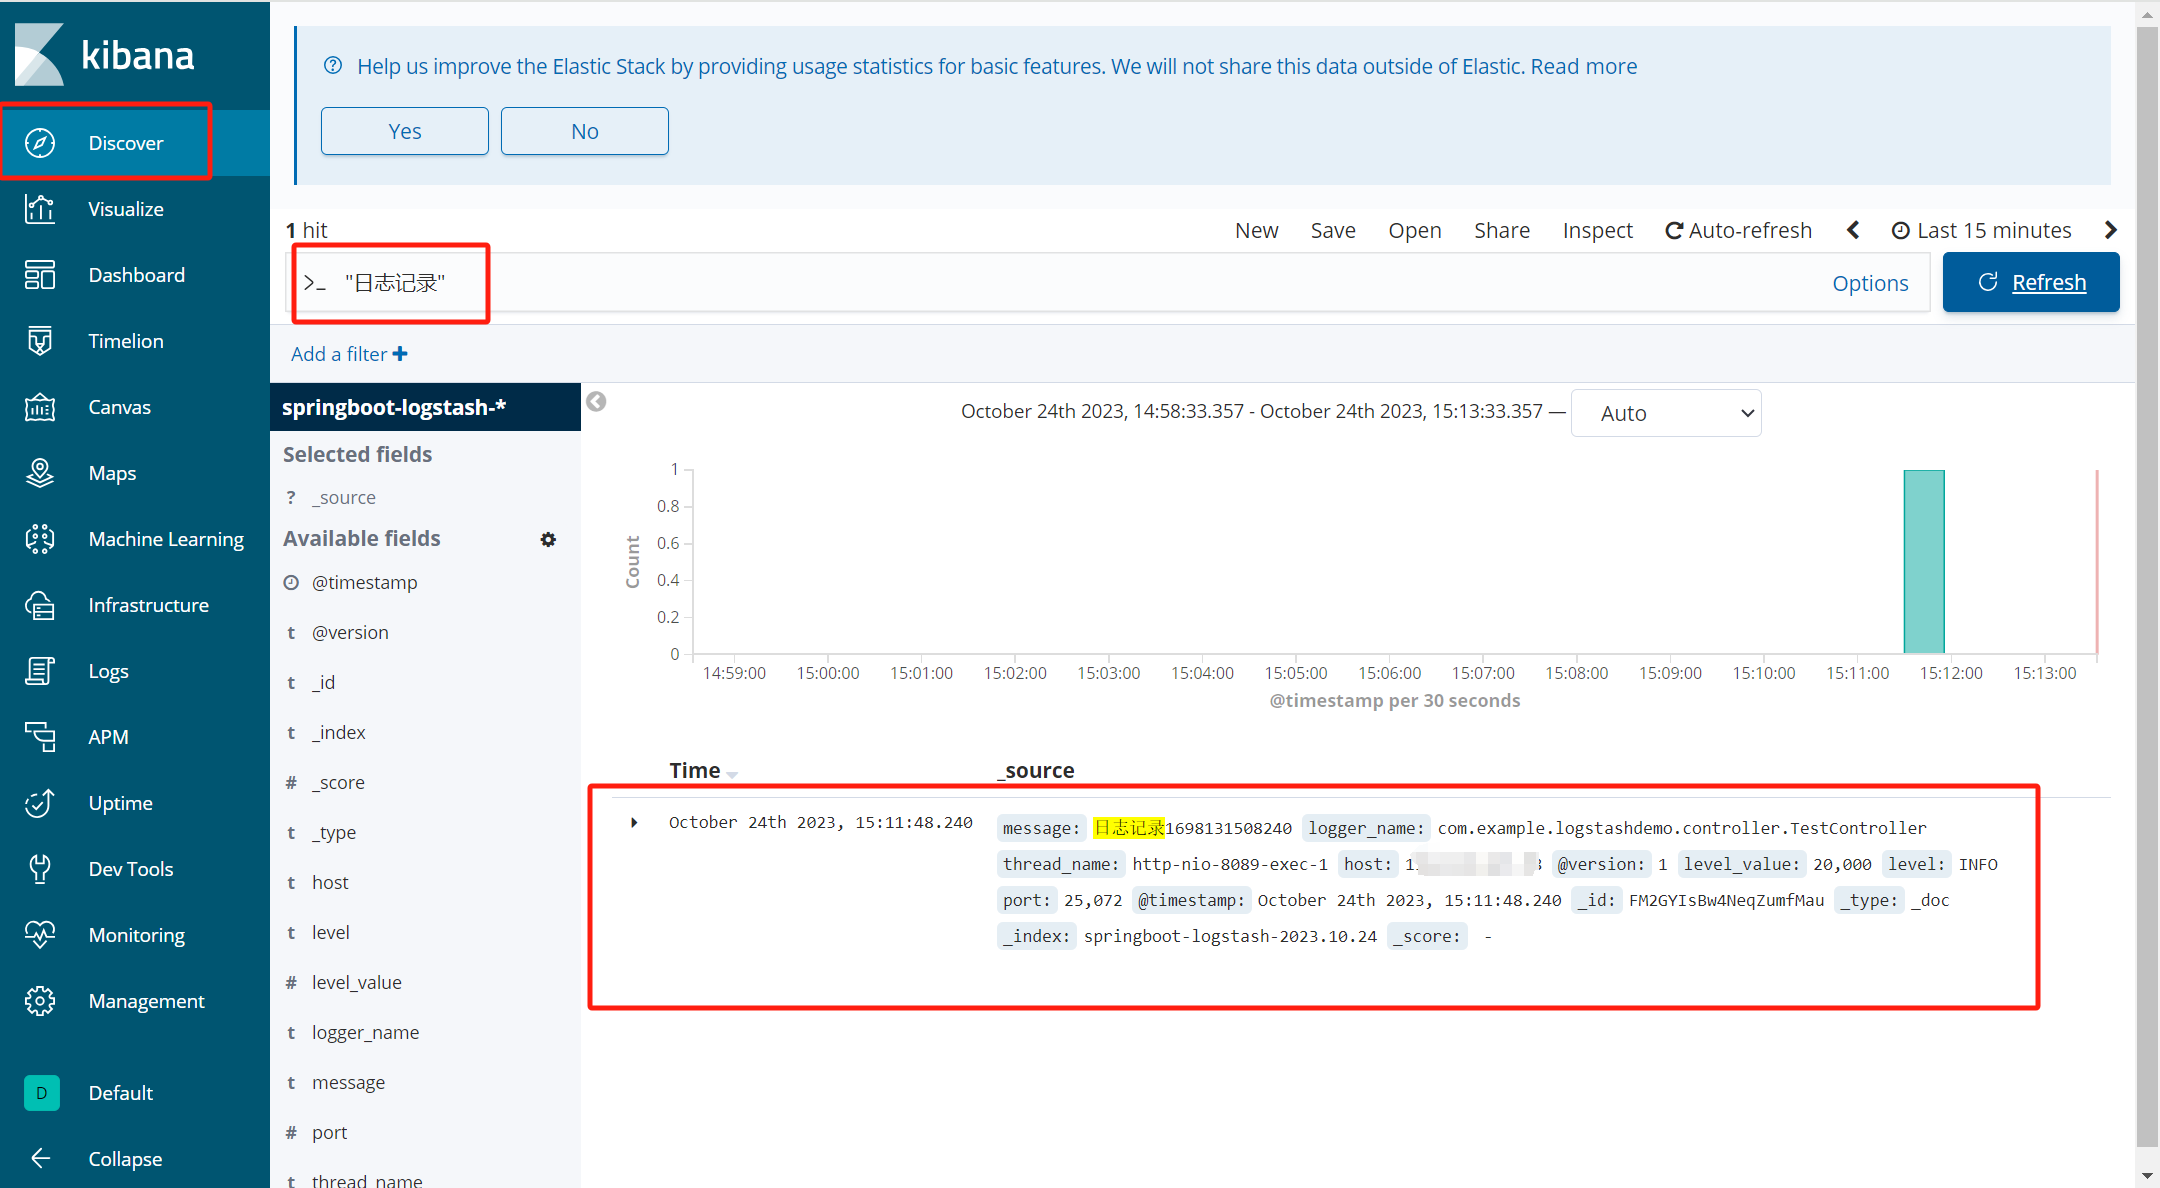Click the Collapse arrow icon

click(40, 1158)
